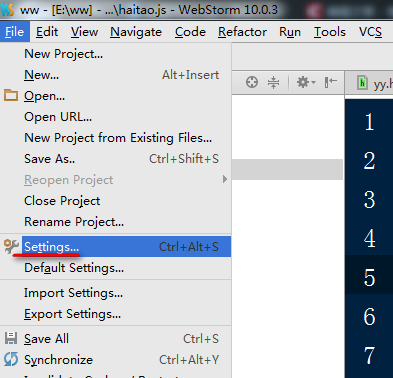This screenshot has width=393, height=378.
Task: Open the VCS menu
Action: [x=370, y=32]
